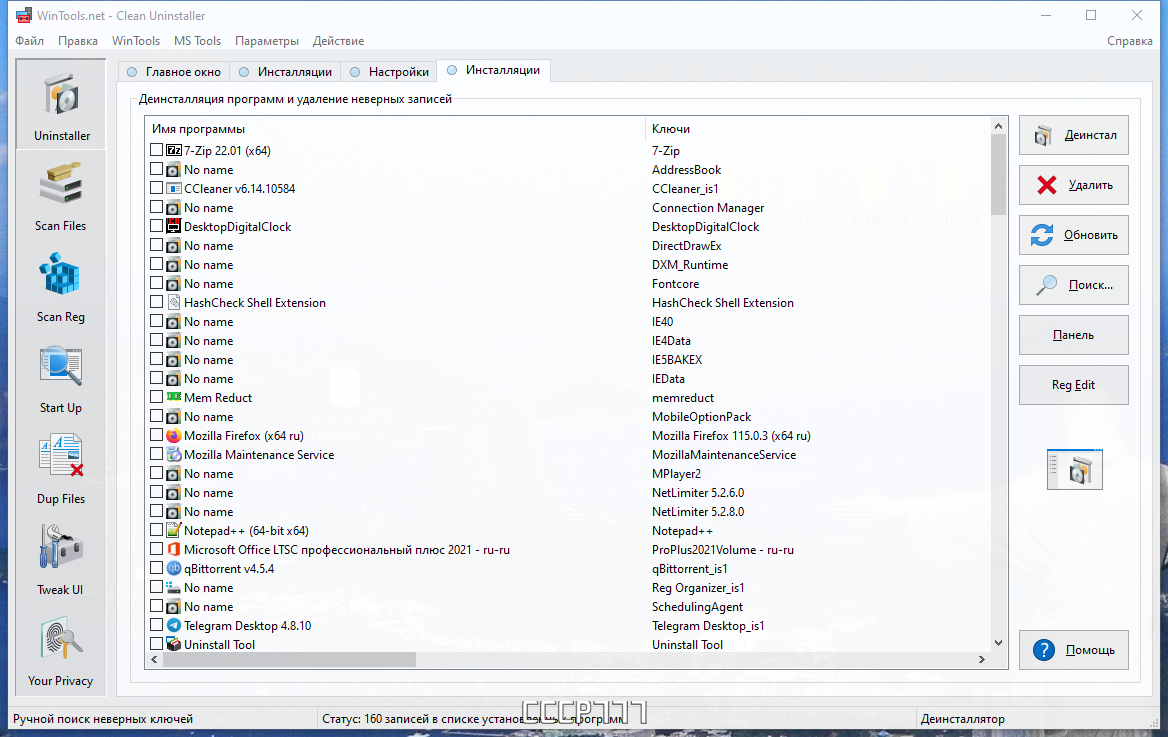The width and height of the screenshot is (1168, 737).
Task: Switch to the Настройки tab
Action: click(389, 72)
